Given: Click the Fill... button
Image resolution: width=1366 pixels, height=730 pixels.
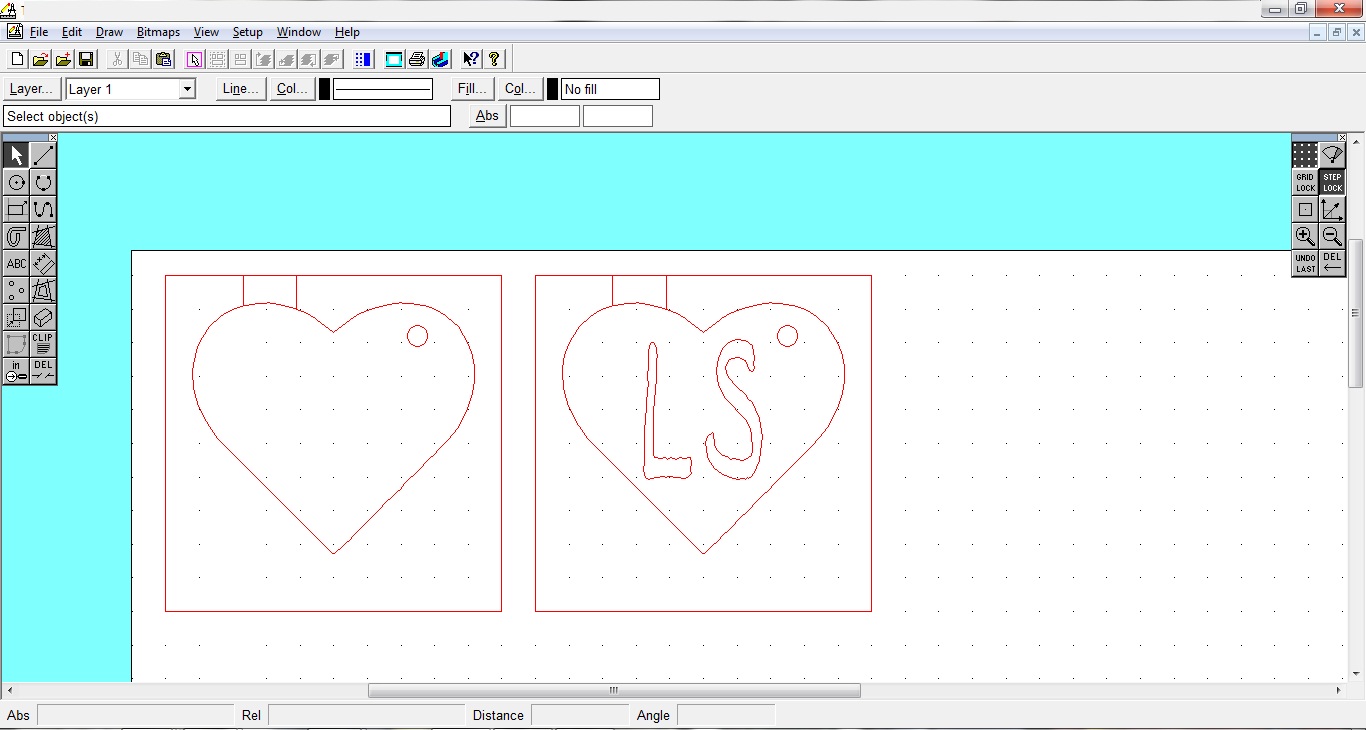Looking at the screenshot, I should tap(472, 89).
